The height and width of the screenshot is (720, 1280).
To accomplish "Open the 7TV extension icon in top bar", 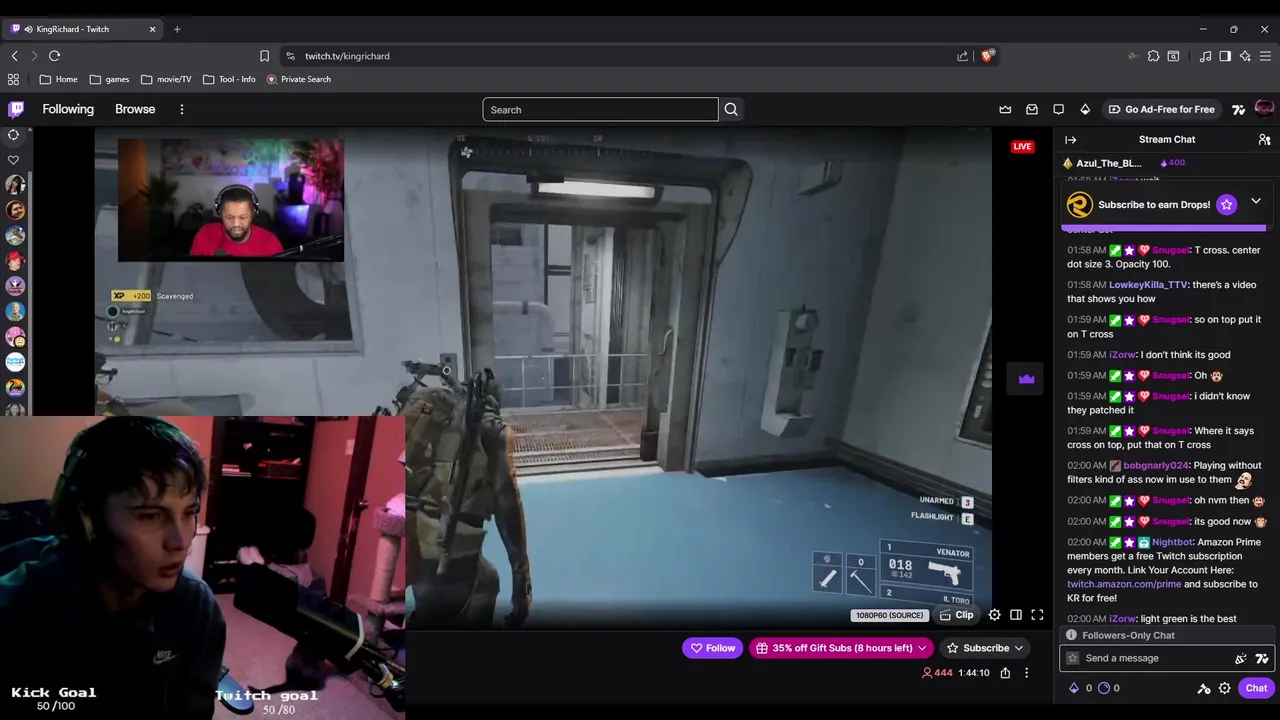I will point(1239,109).
